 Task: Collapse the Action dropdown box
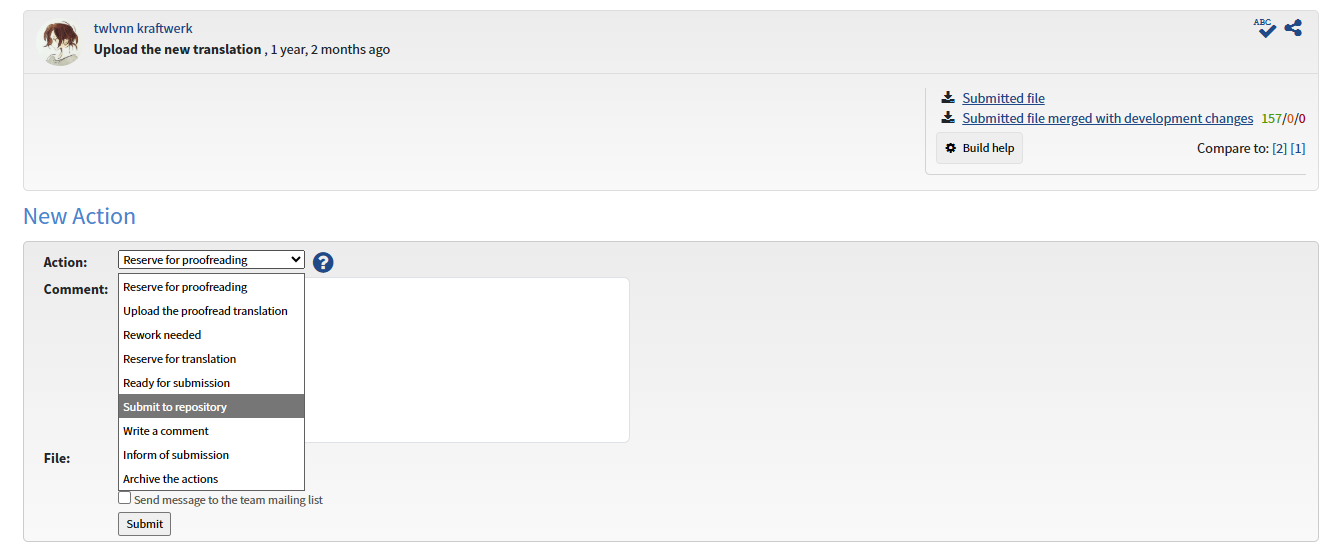211,260
